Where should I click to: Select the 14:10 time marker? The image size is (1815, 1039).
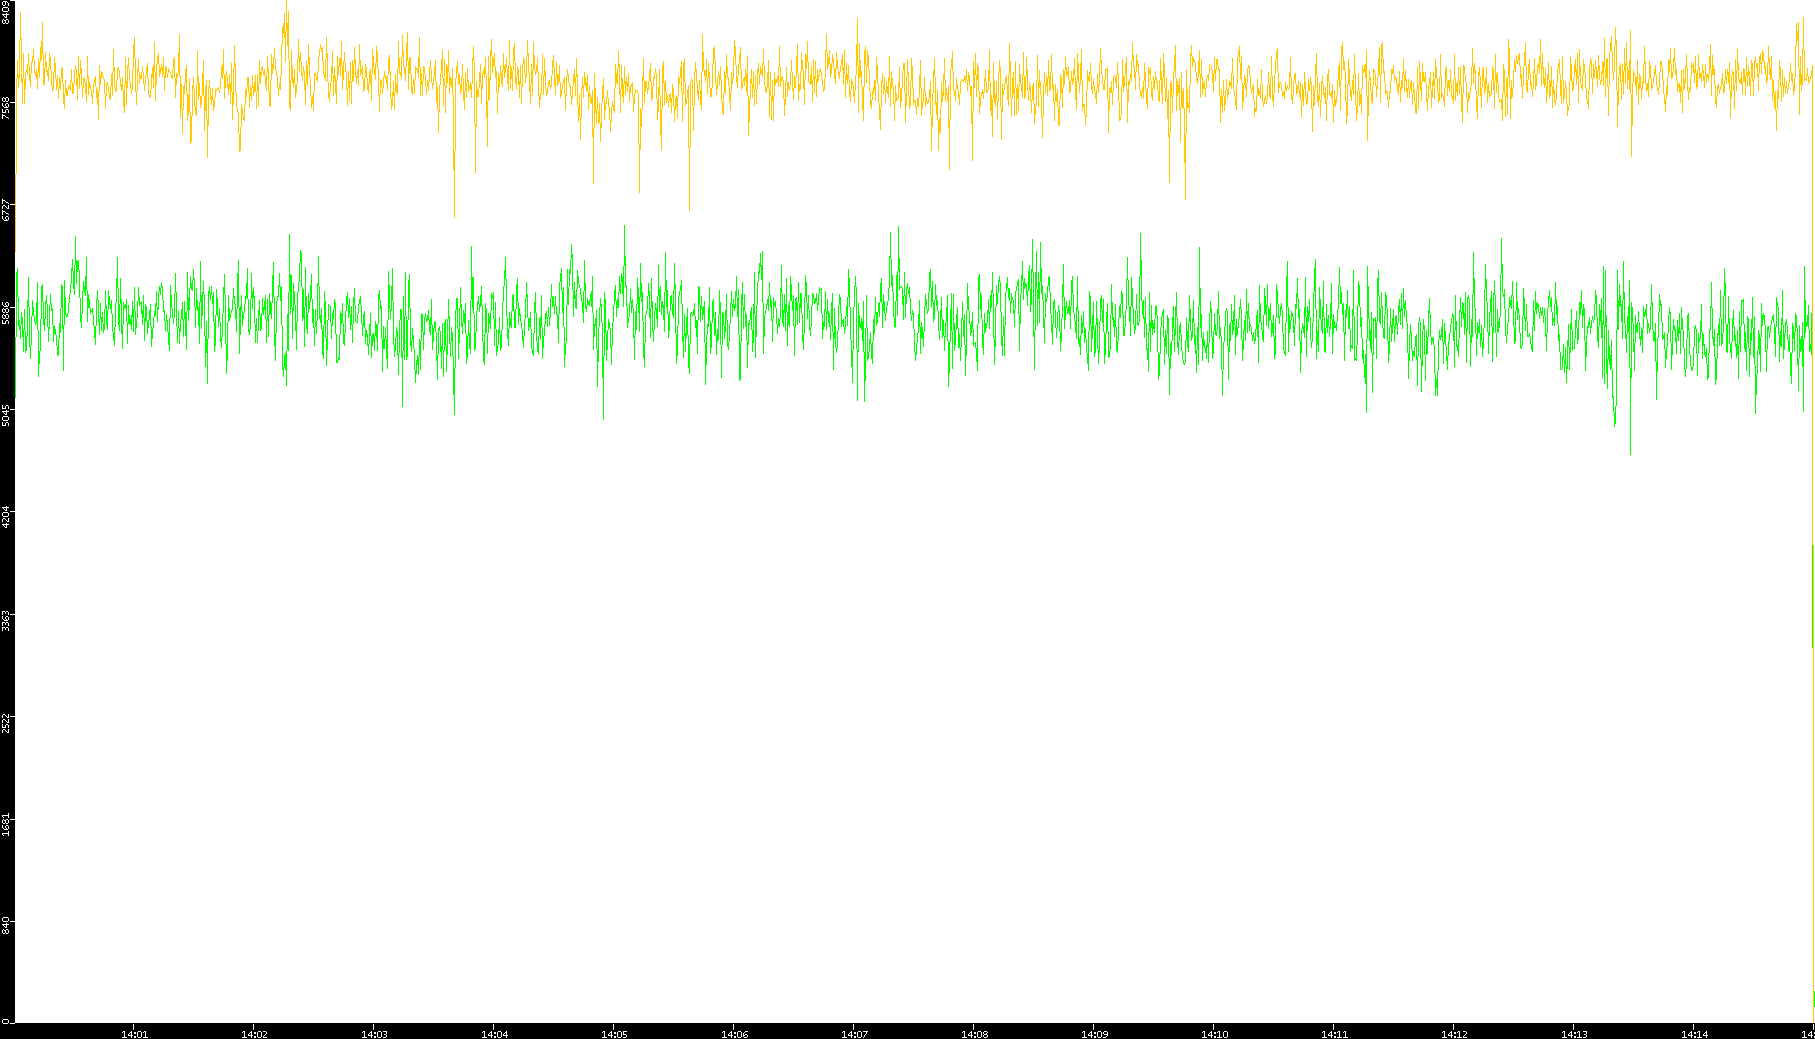(x=1214, y=1034)
